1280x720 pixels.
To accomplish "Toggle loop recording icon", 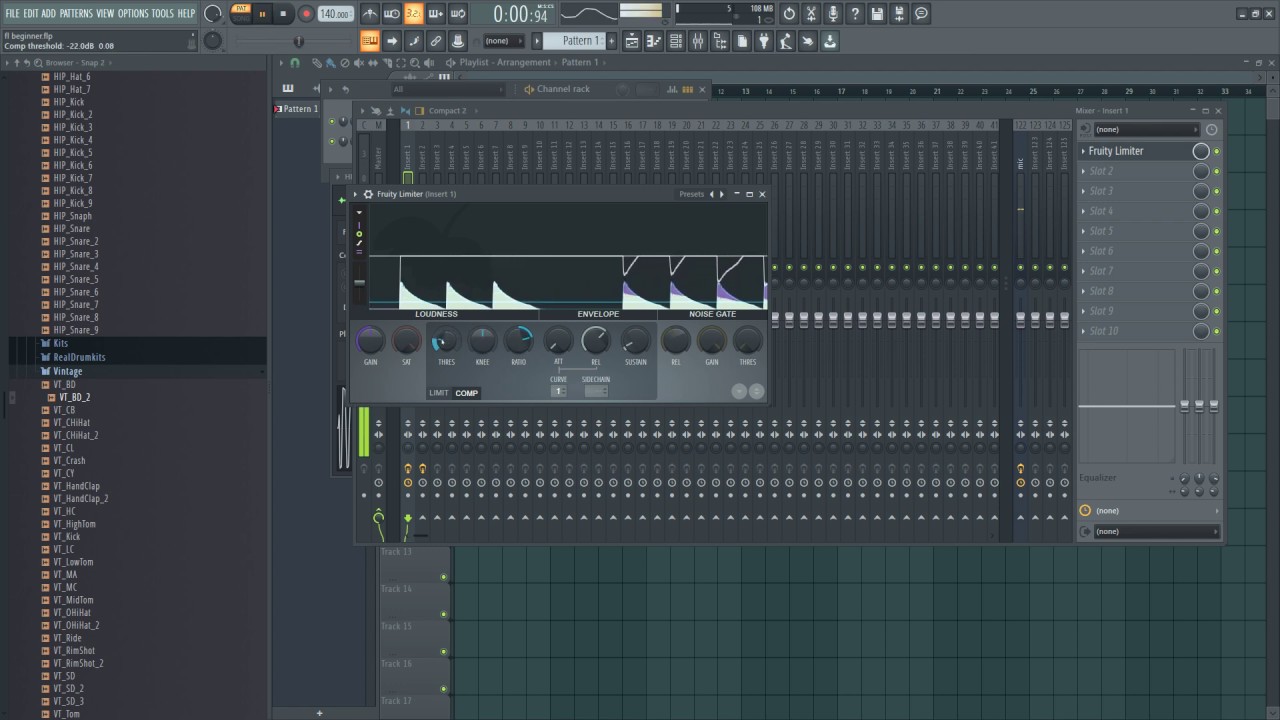I will pos(458,14).
